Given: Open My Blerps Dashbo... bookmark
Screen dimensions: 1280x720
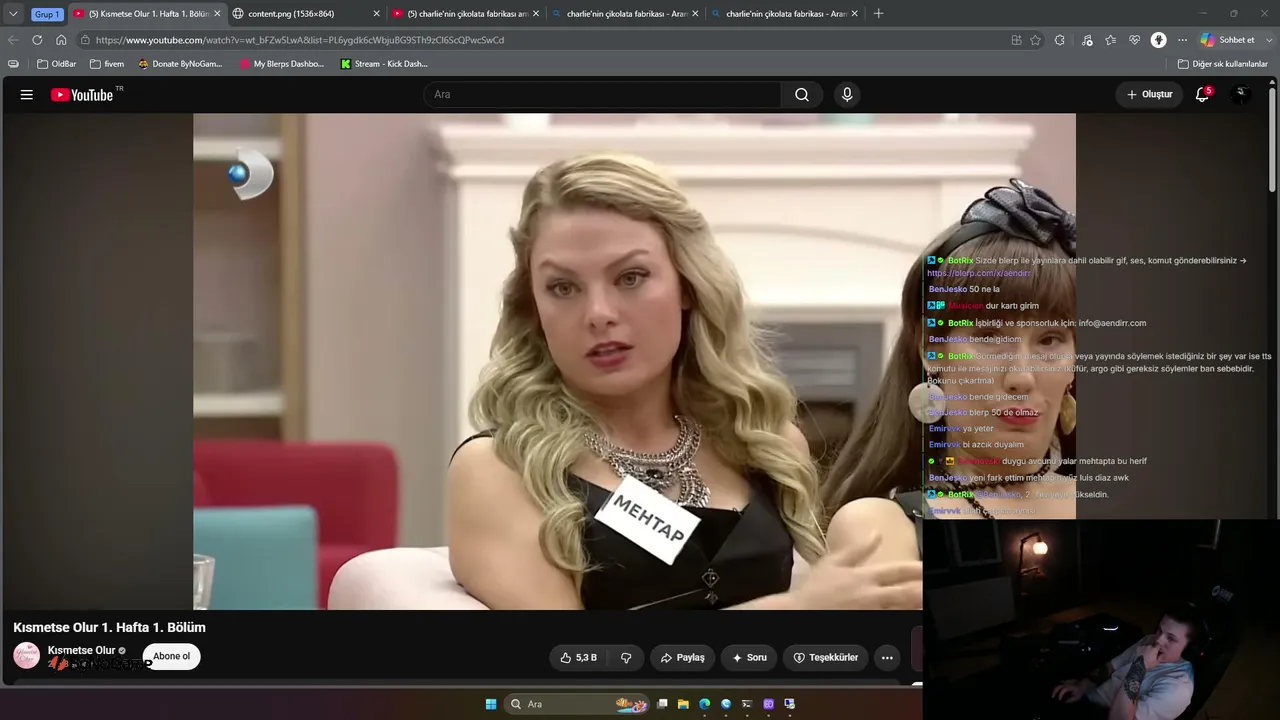Looking at the screenshot, I should (282, 64).
